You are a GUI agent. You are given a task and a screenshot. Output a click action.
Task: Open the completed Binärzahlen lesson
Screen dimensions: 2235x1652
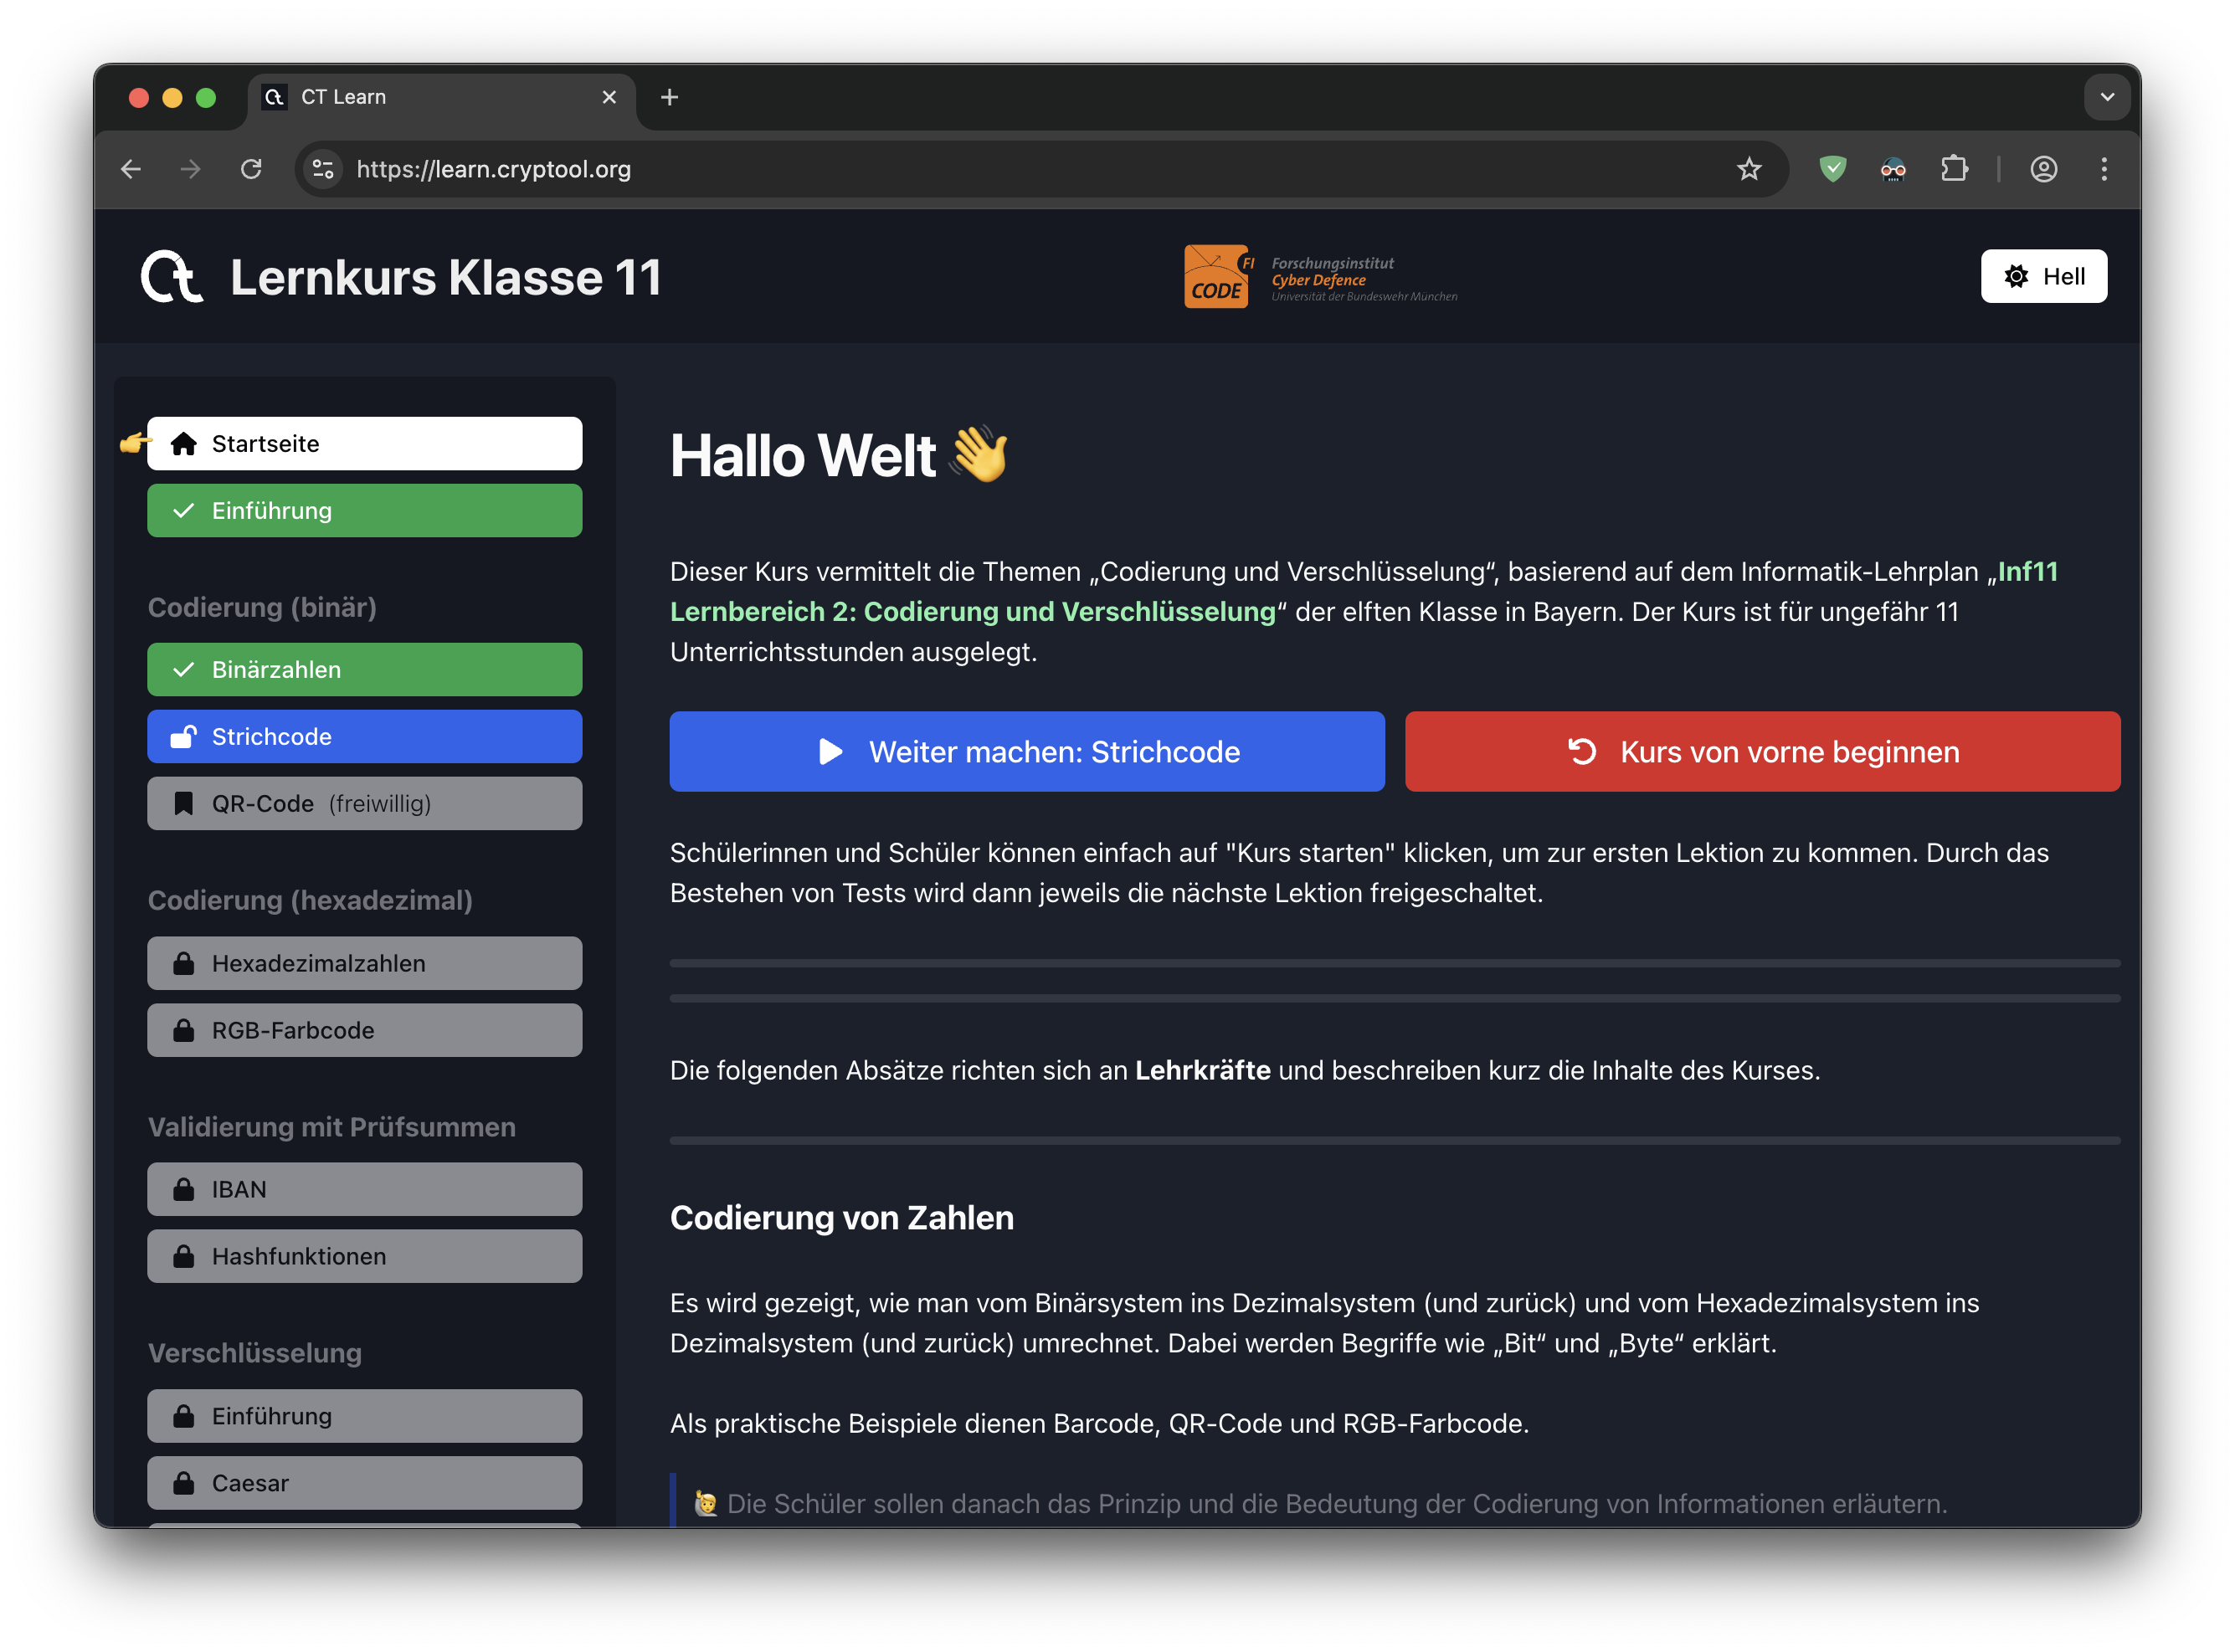[364, 670]
